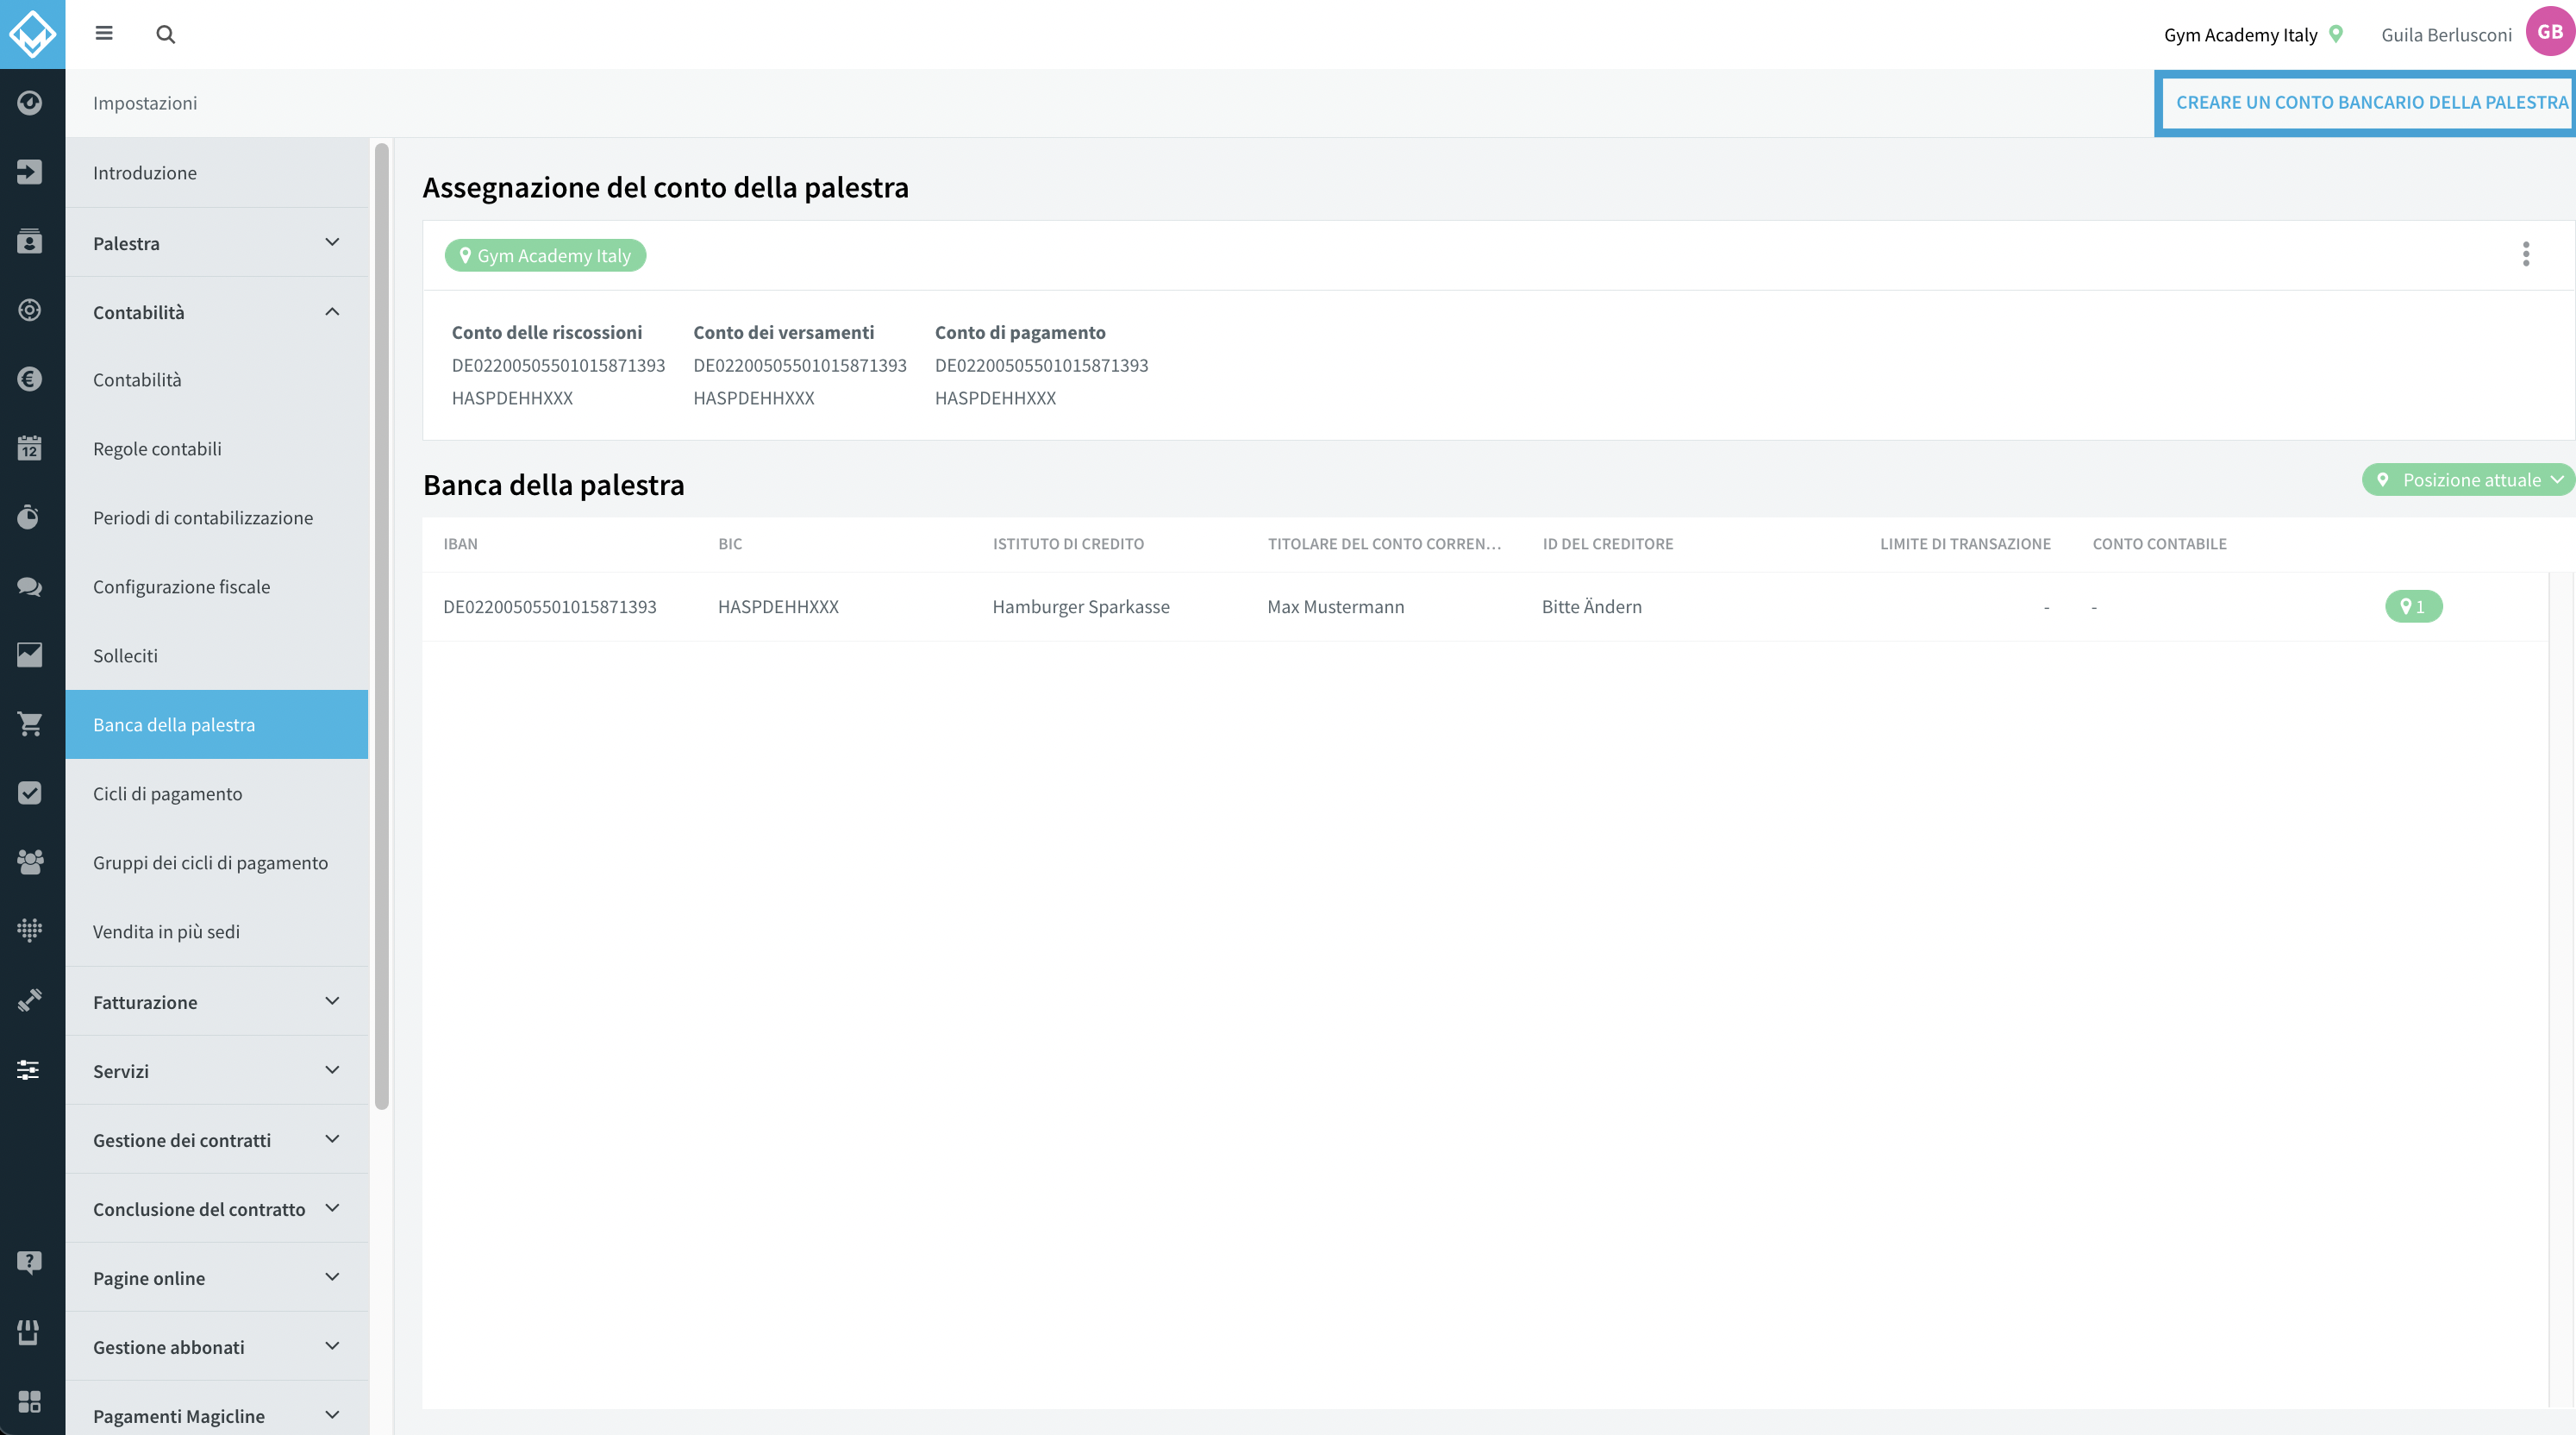This screenshot has height=1435, width=2576.
Task: Open the staff group sidebar icon
Action: point(30,862)
